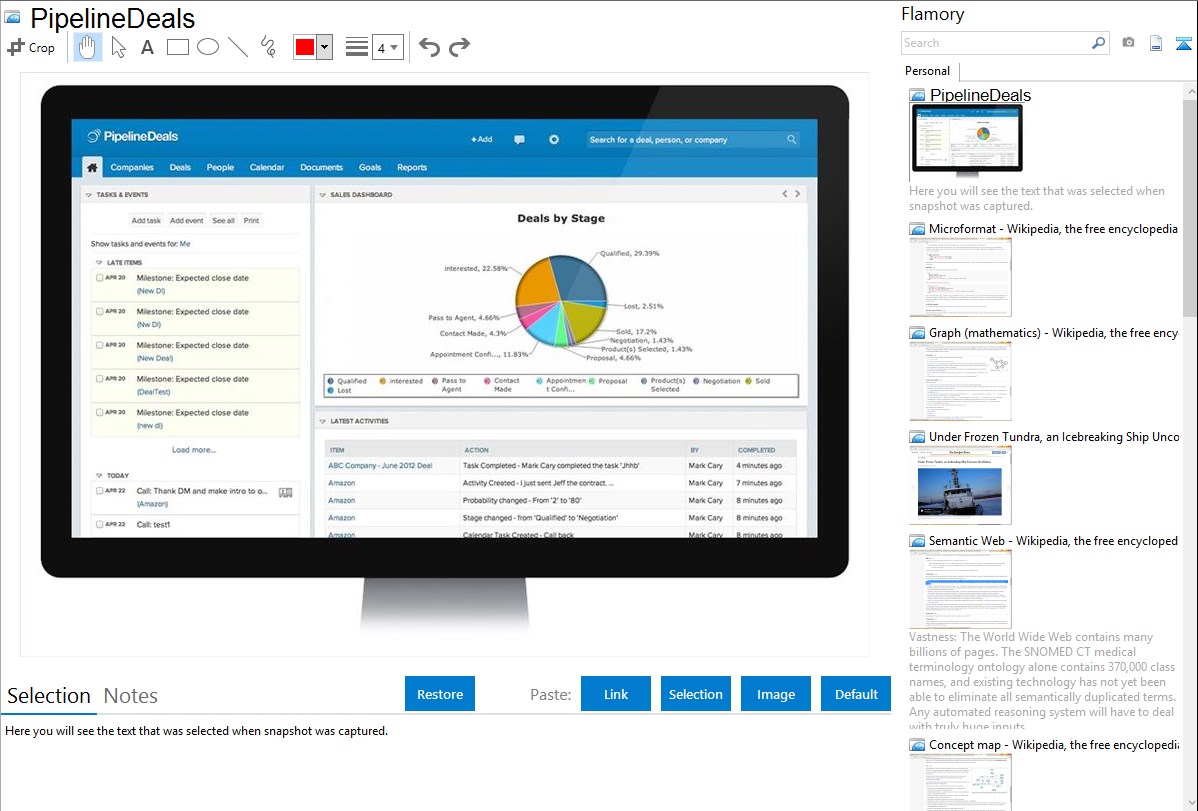Click the PipelineDeals title in the snapshot list
The width and height of the screenshot is (1198, 811).
coord(980,96)
